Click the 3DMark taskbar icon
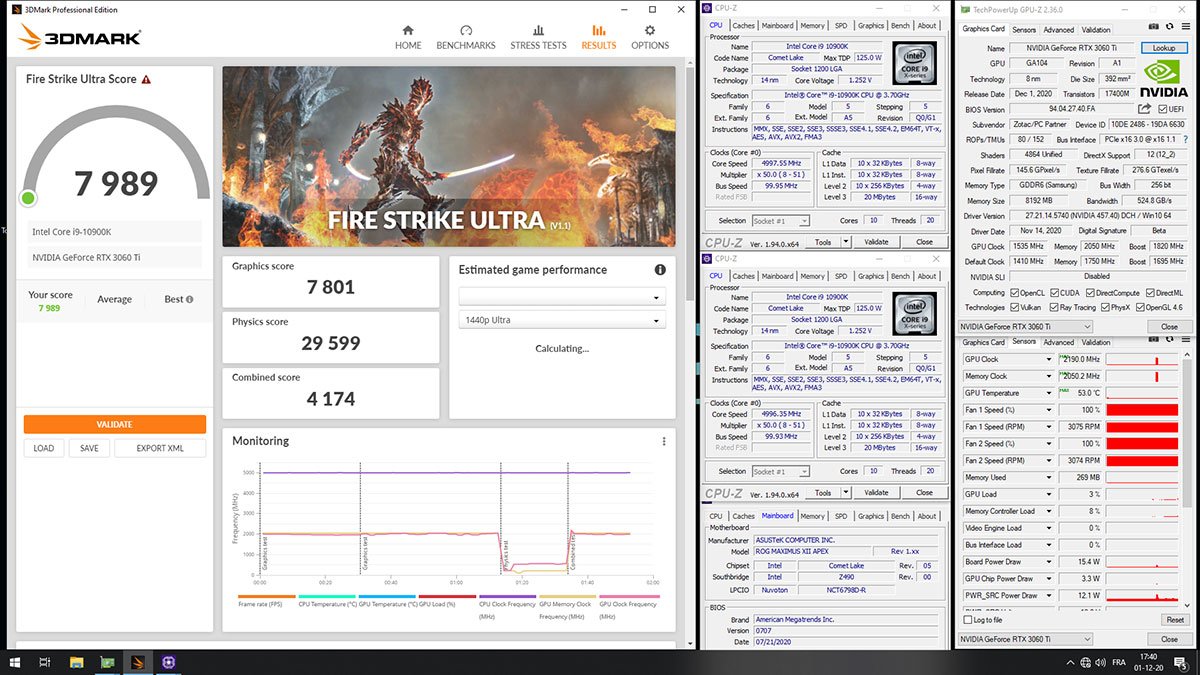 pos(138,662)
